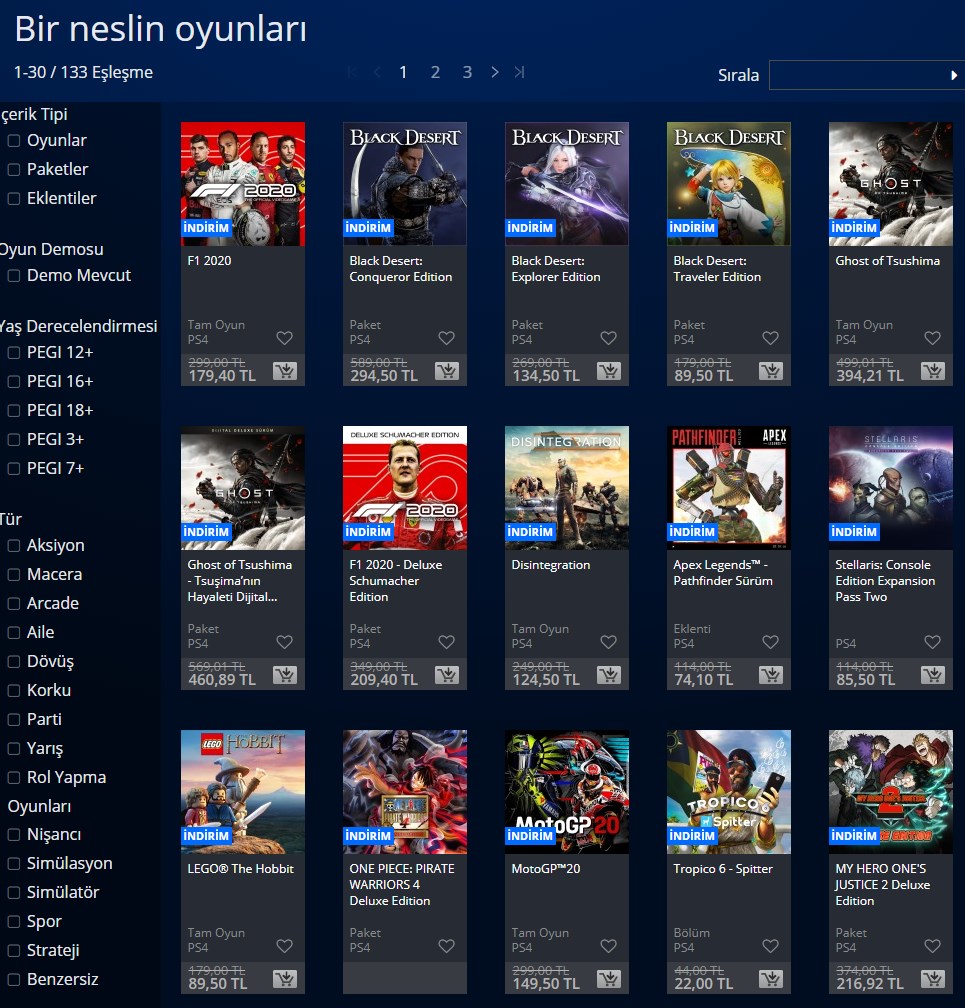Wishlist ONE PIECE: PIRATE WARRIORS 4 heart
The height and width of the screenshot is (1008, 965).
tap(447, 946)
